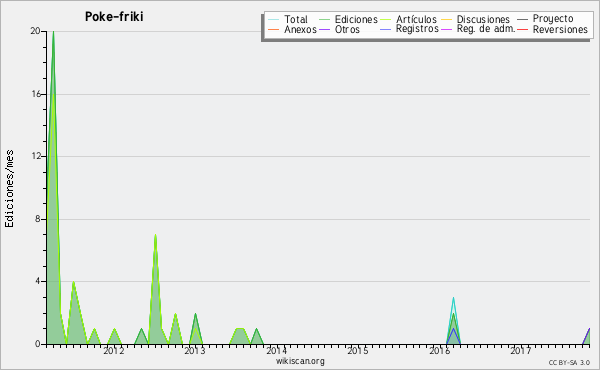Click the cyan Total legend line swatch

click(x=274, y=20)
